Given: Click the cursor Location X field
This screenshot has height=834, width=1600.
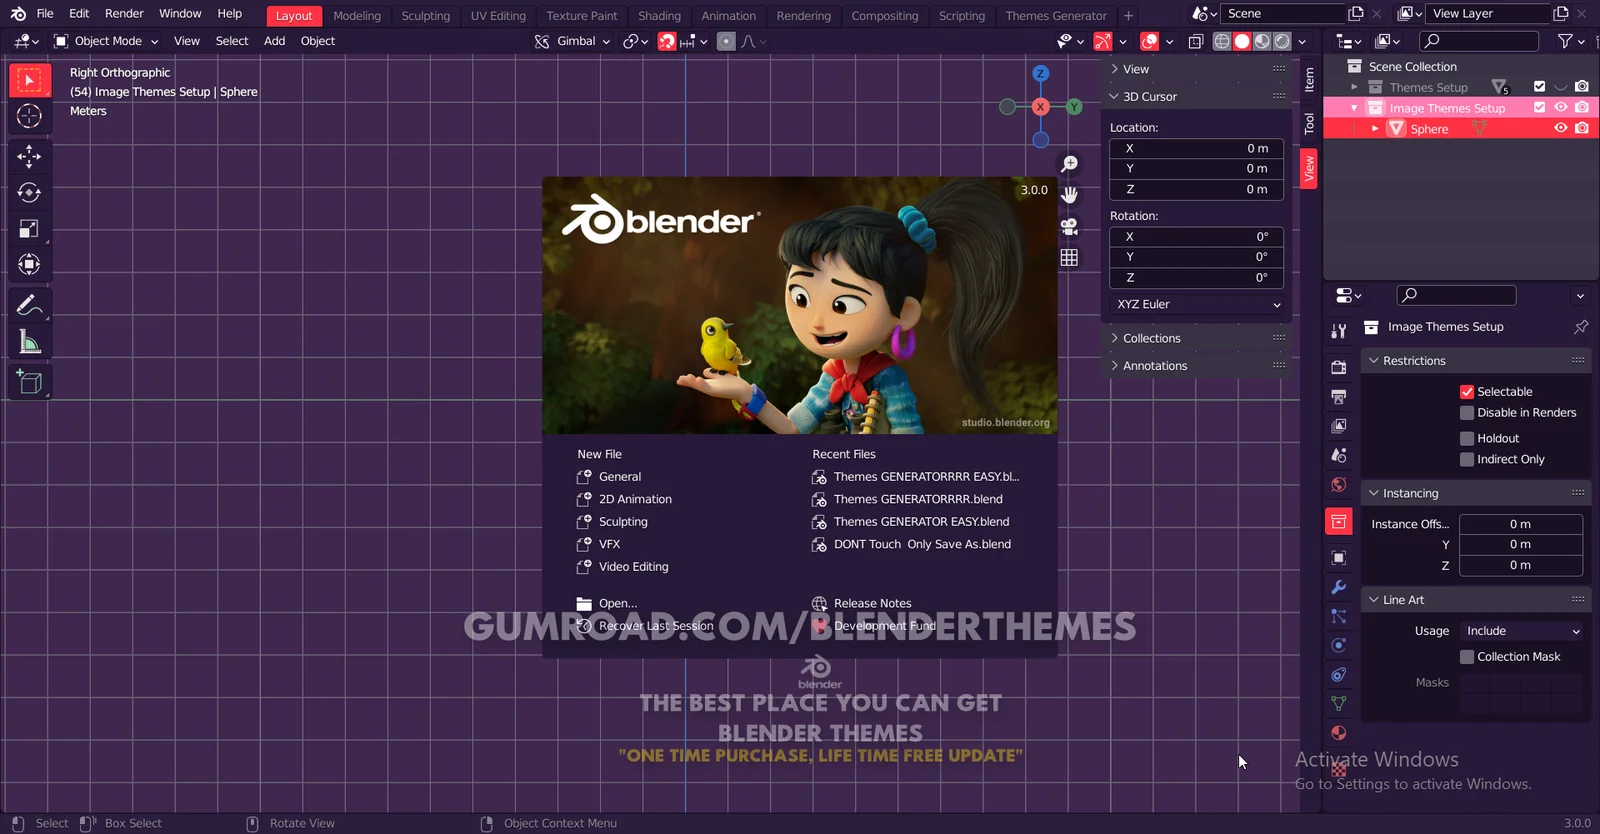Looking at the screenshot, I should pos(1197,148).
